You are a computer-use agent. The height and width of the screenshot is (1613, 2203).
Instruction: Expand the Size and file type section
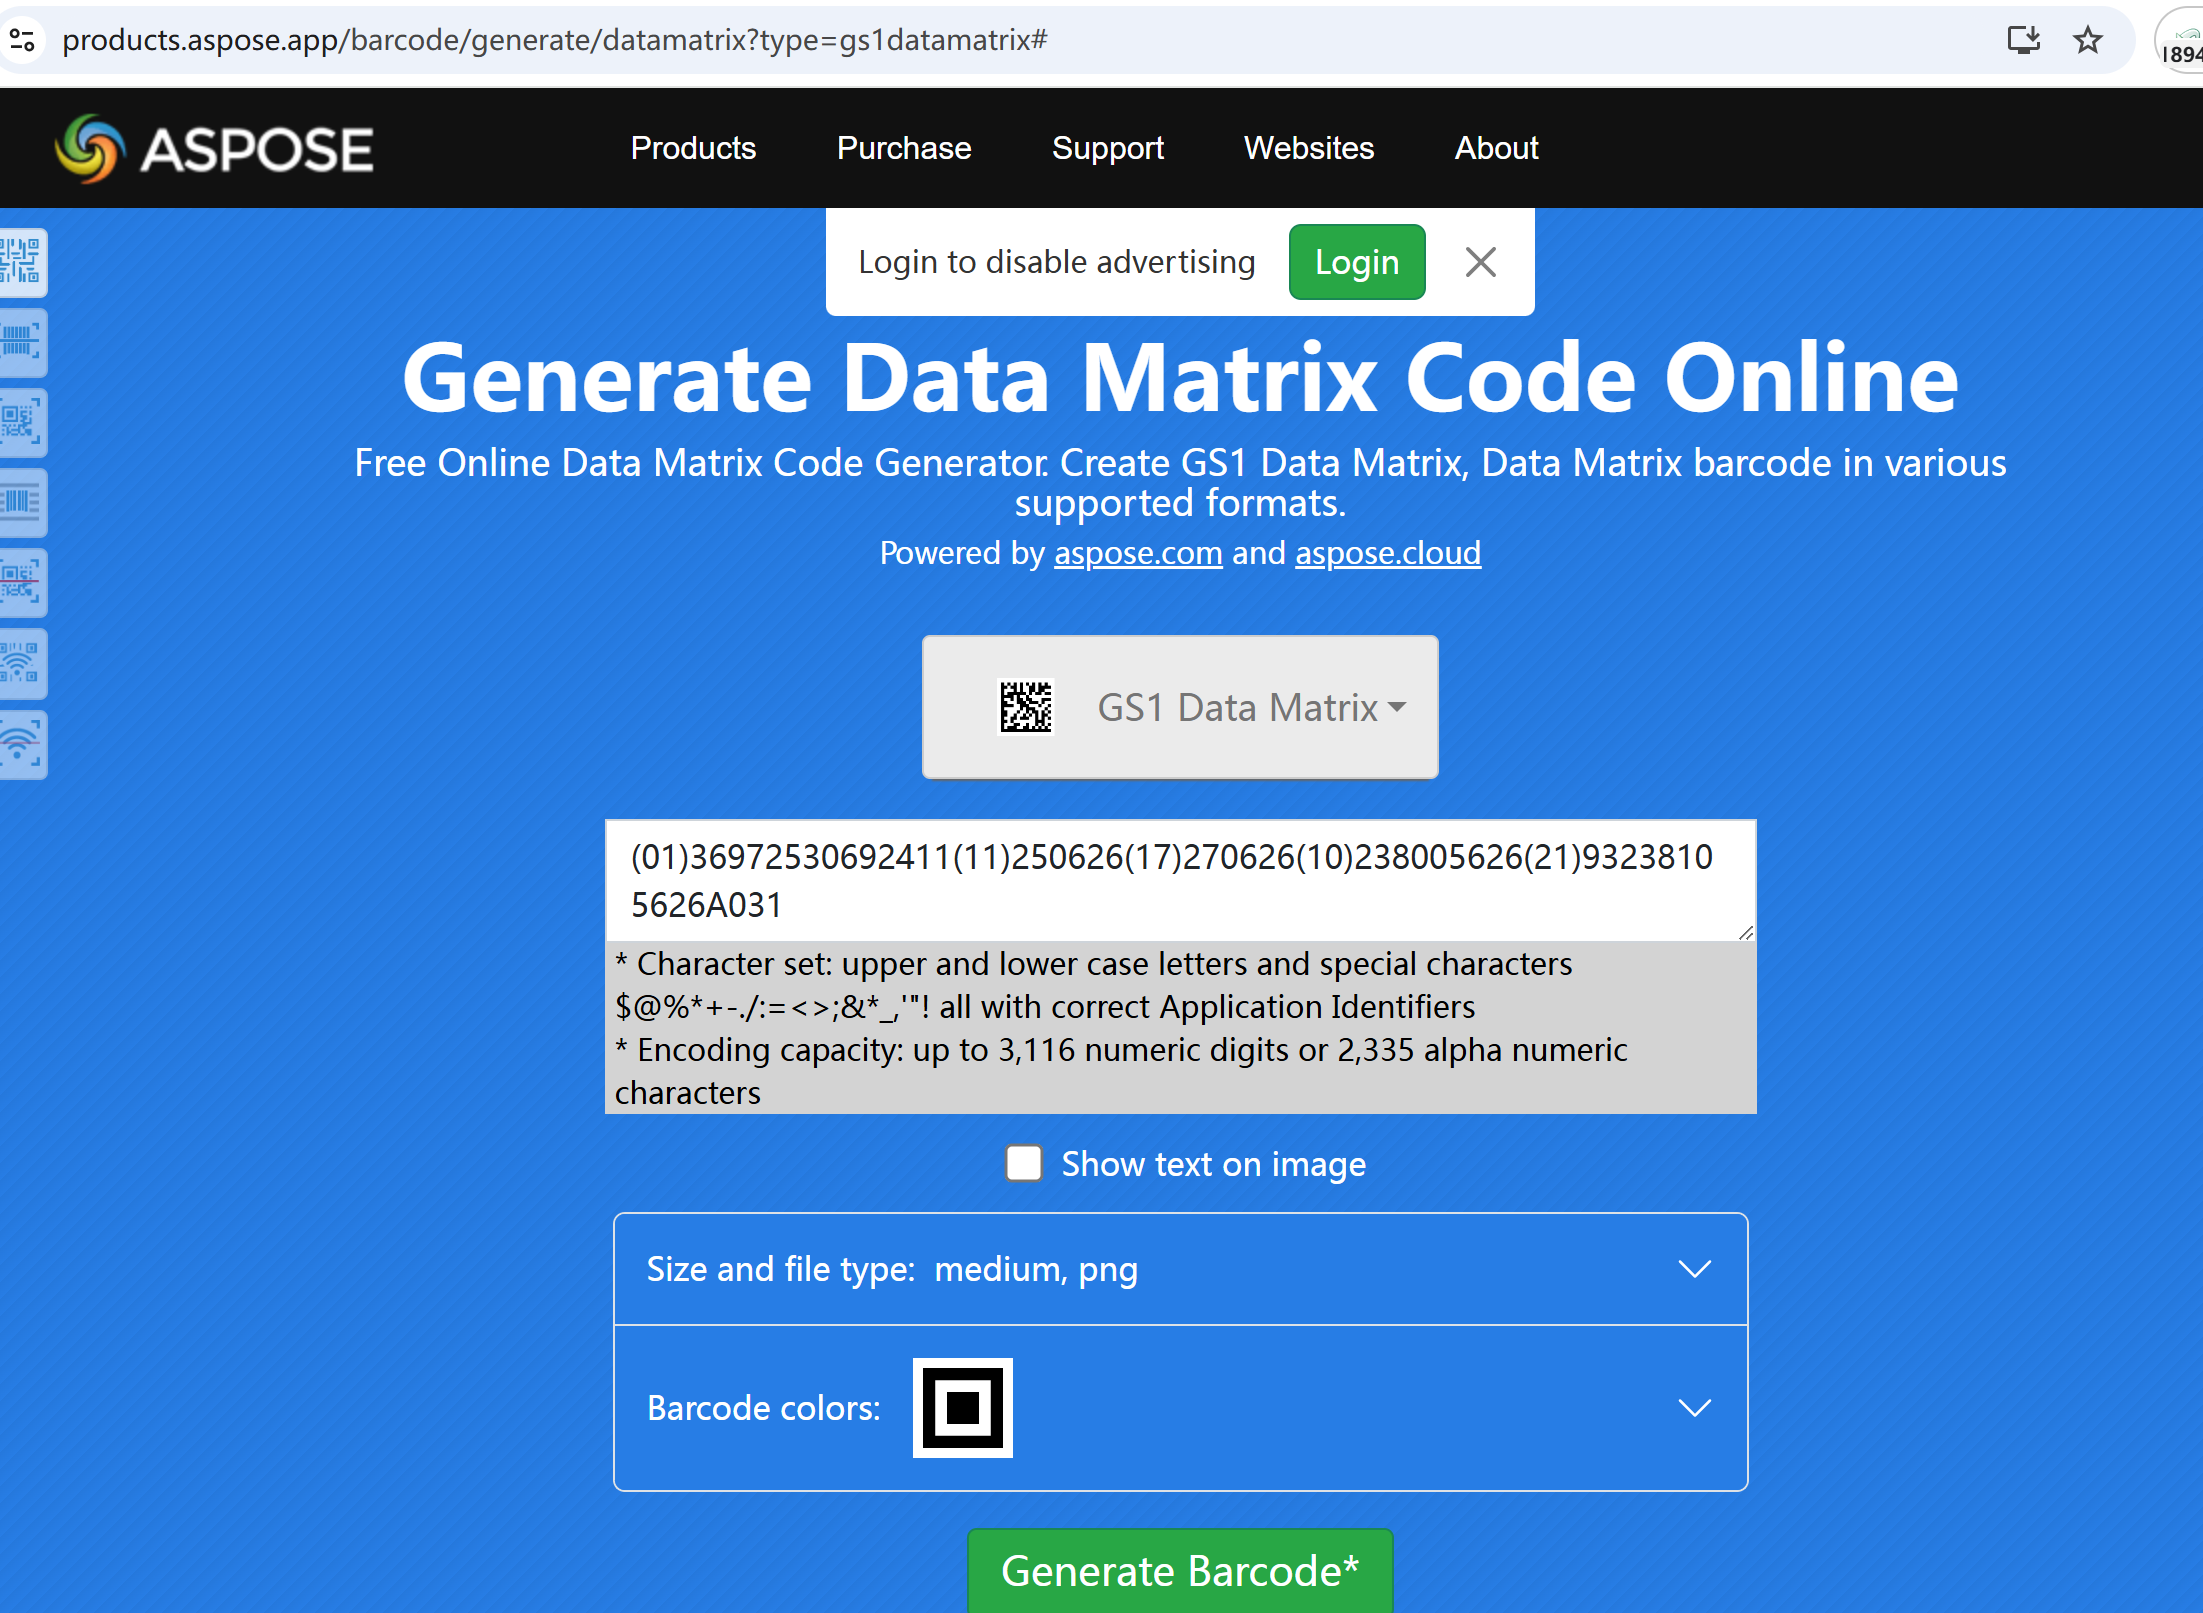click(x=1181, y=1269)
